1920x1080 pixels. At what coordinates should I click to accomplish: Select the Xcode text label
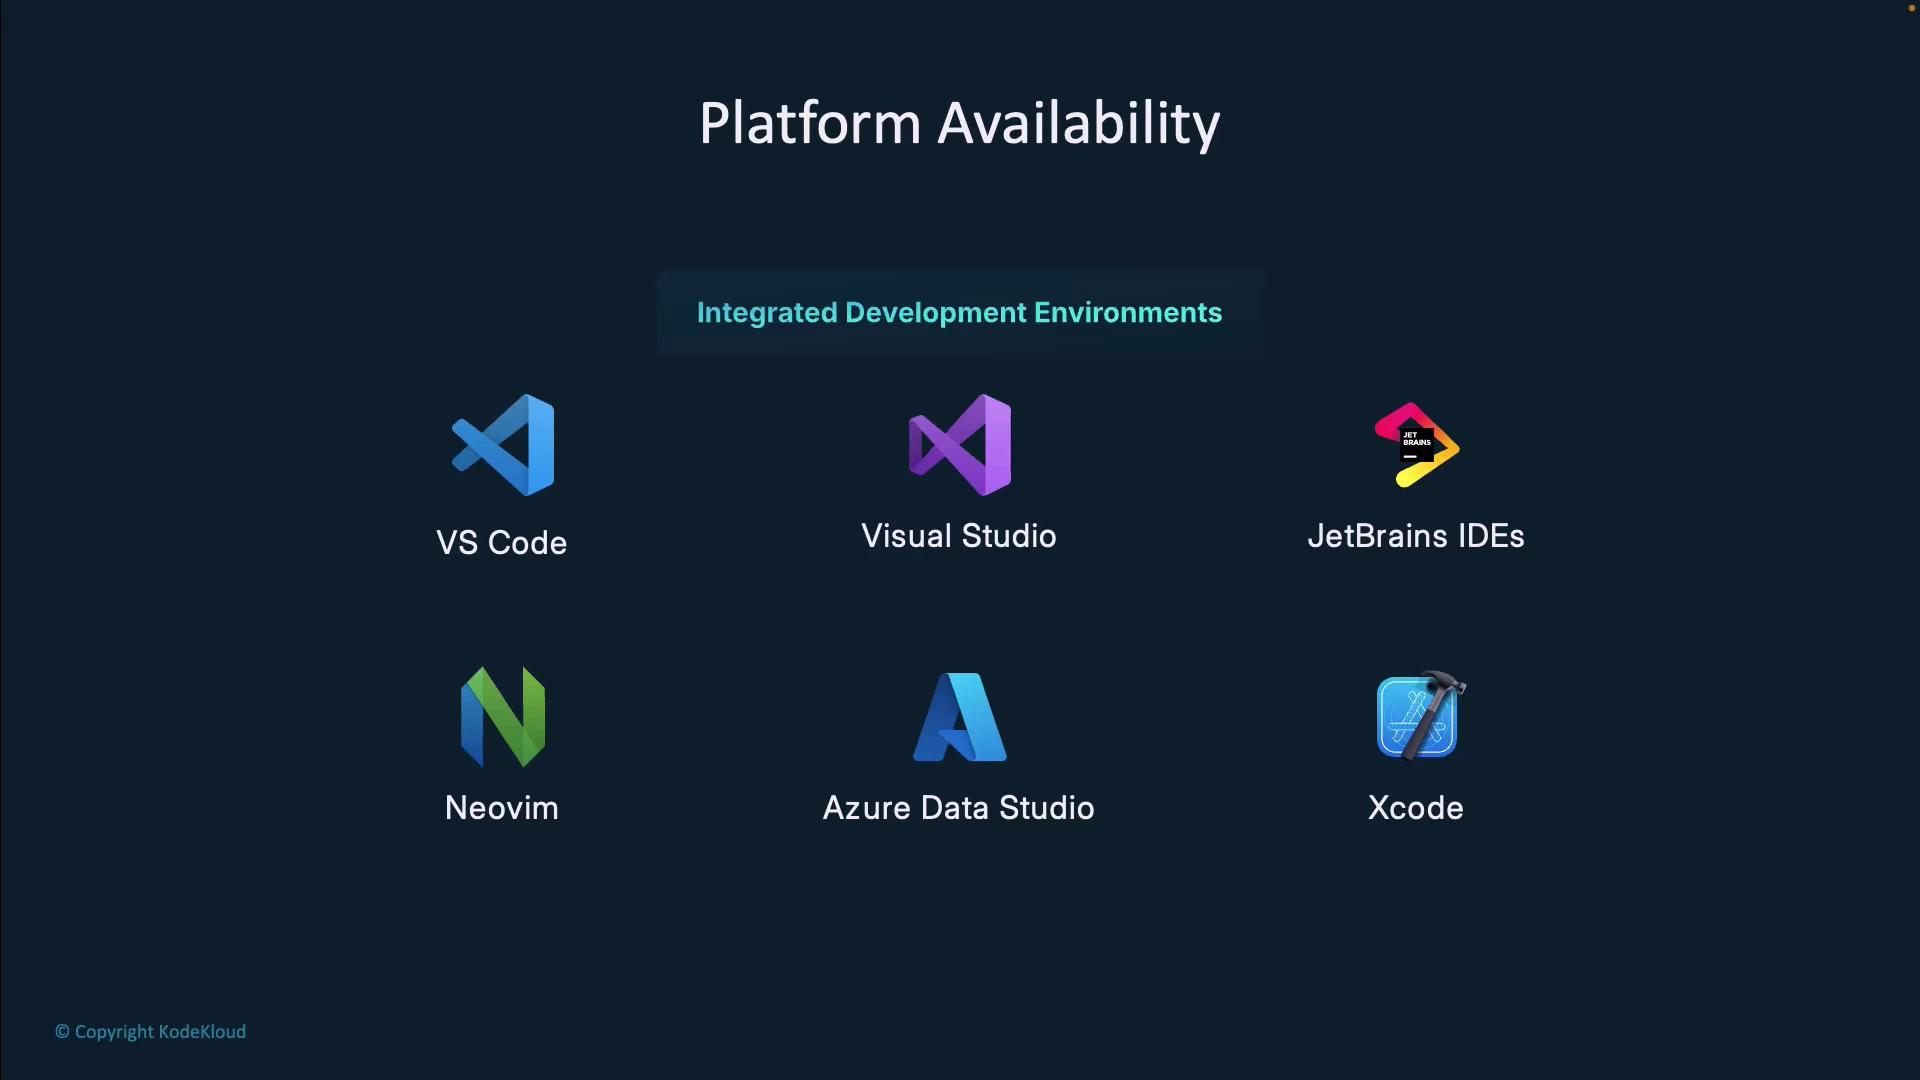point(1416,808)
